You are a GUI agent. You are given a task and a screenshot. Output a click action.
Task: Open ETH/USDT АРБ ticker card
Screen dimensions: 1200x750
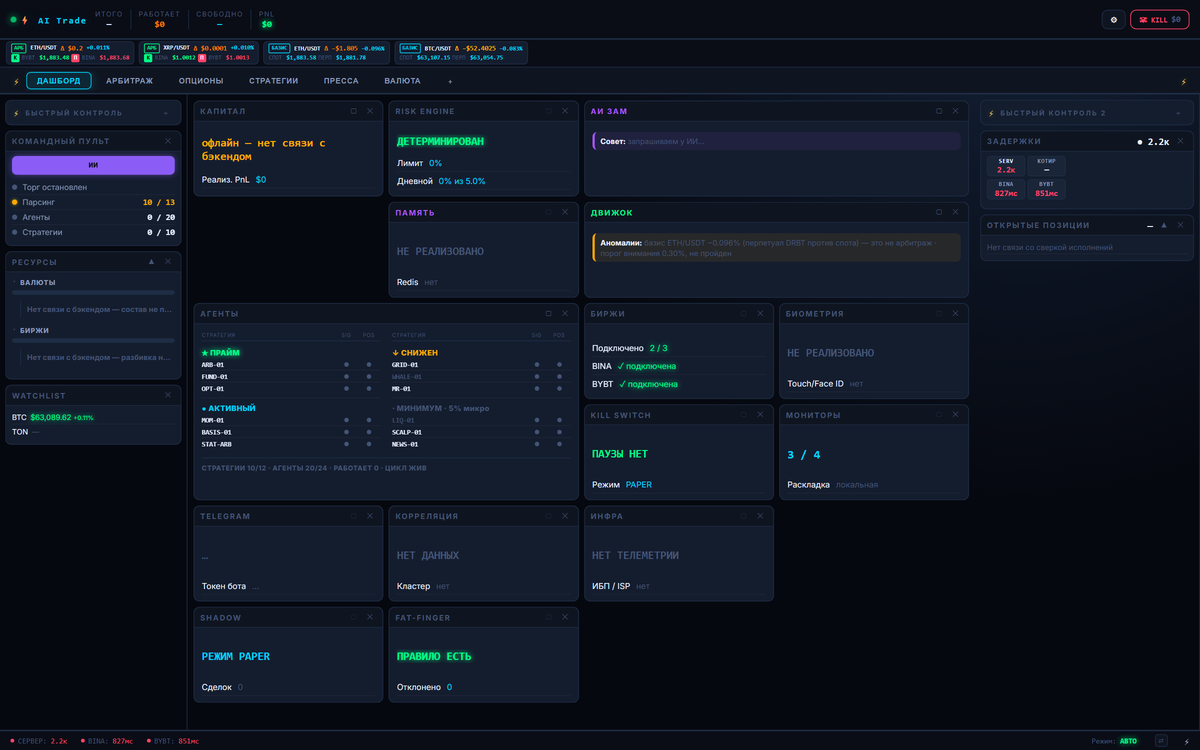(71, 52)
